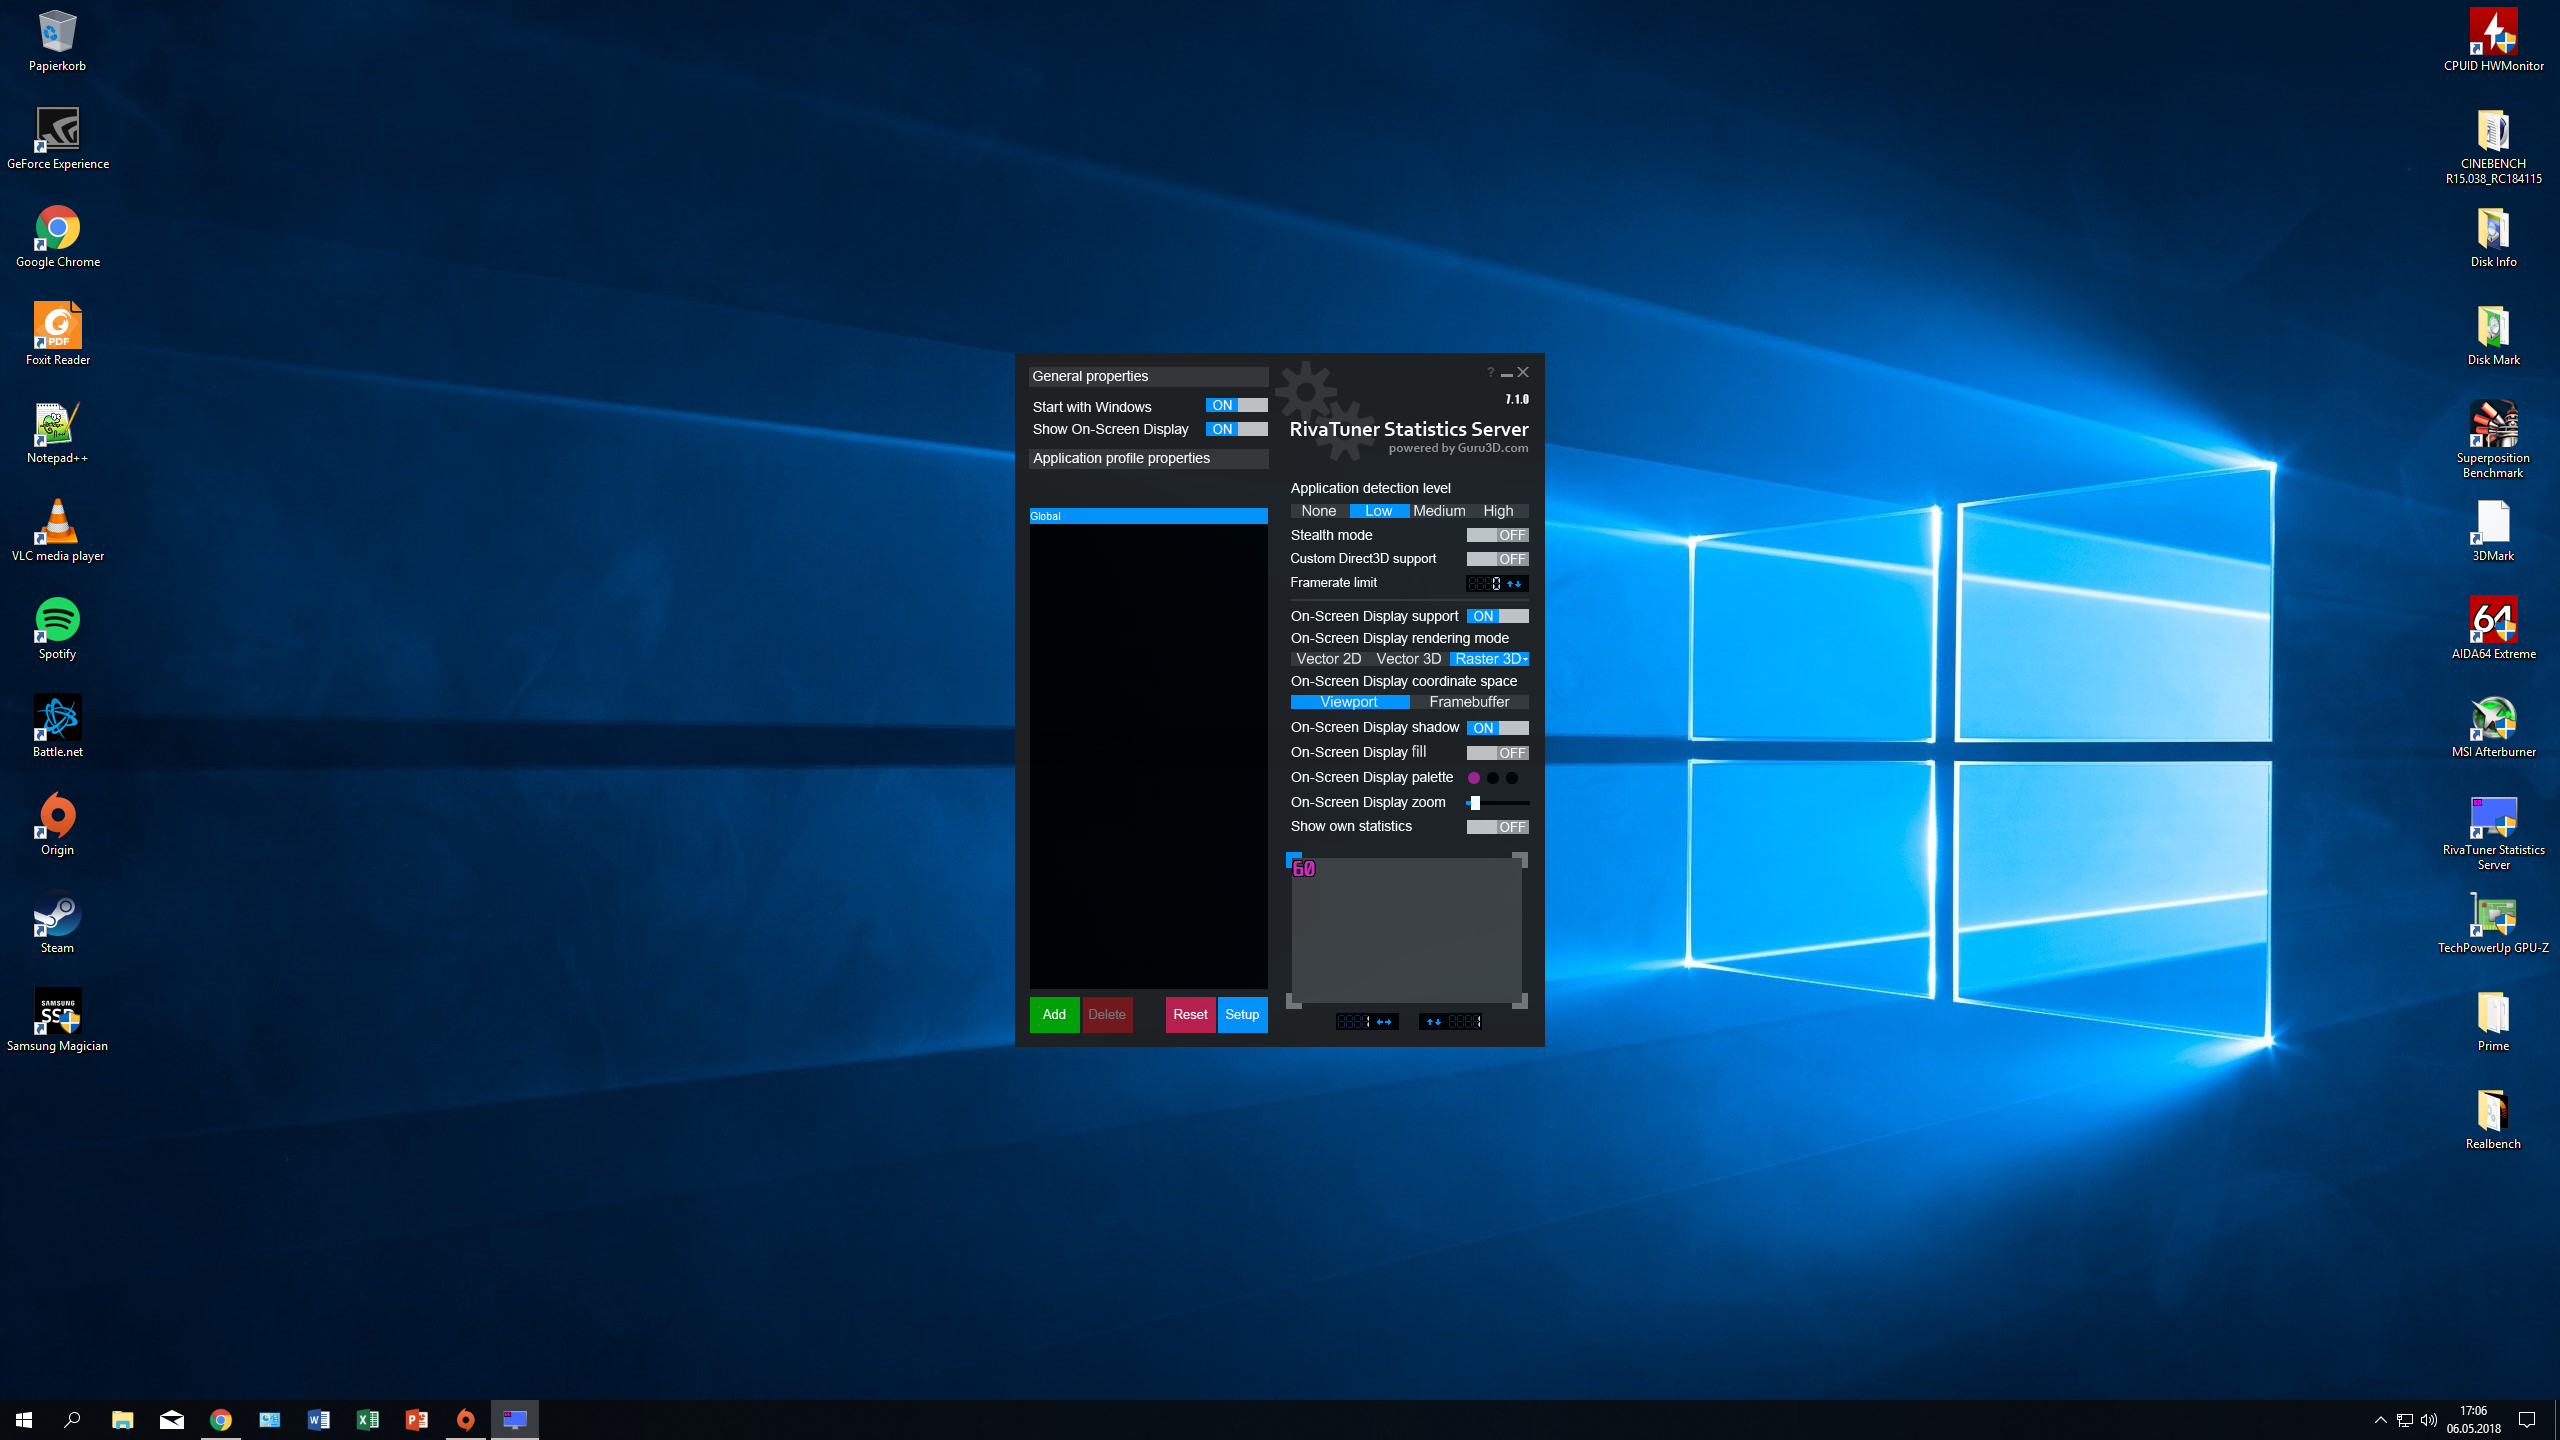Click the blue Setup button
The height and width of the screenshot is (1440, 2560).
coord(1242,1014)
